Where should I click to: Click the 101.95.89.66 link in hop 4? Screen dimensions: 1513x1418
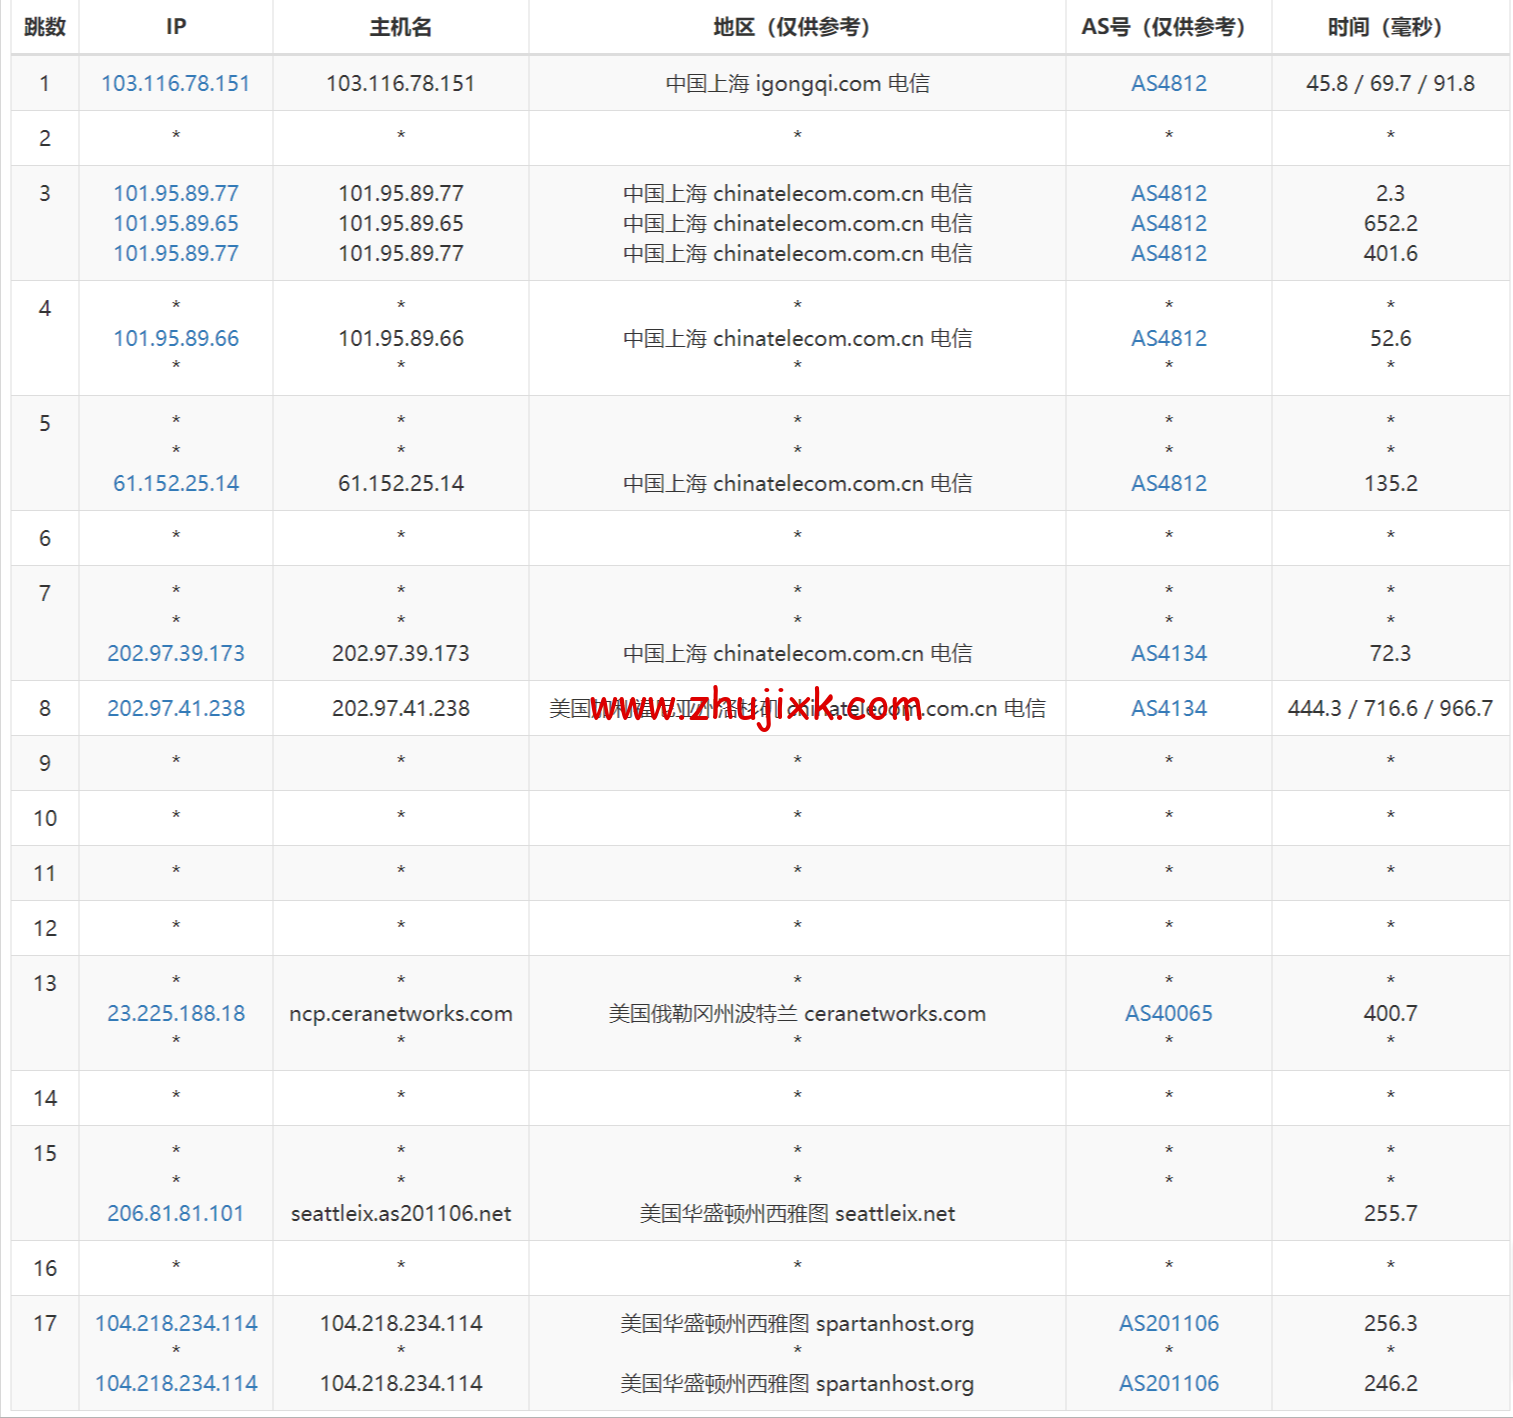tap(175, 338)
